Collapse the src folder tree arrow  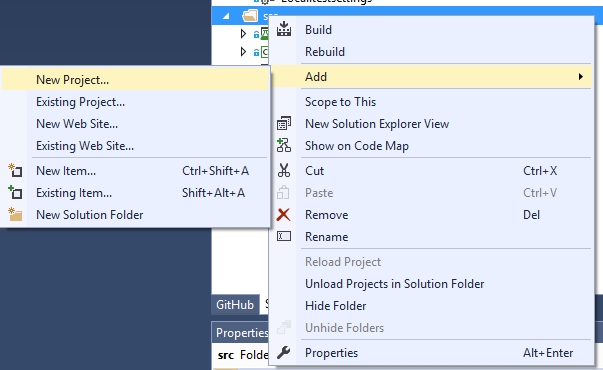(x=226, y=16)
